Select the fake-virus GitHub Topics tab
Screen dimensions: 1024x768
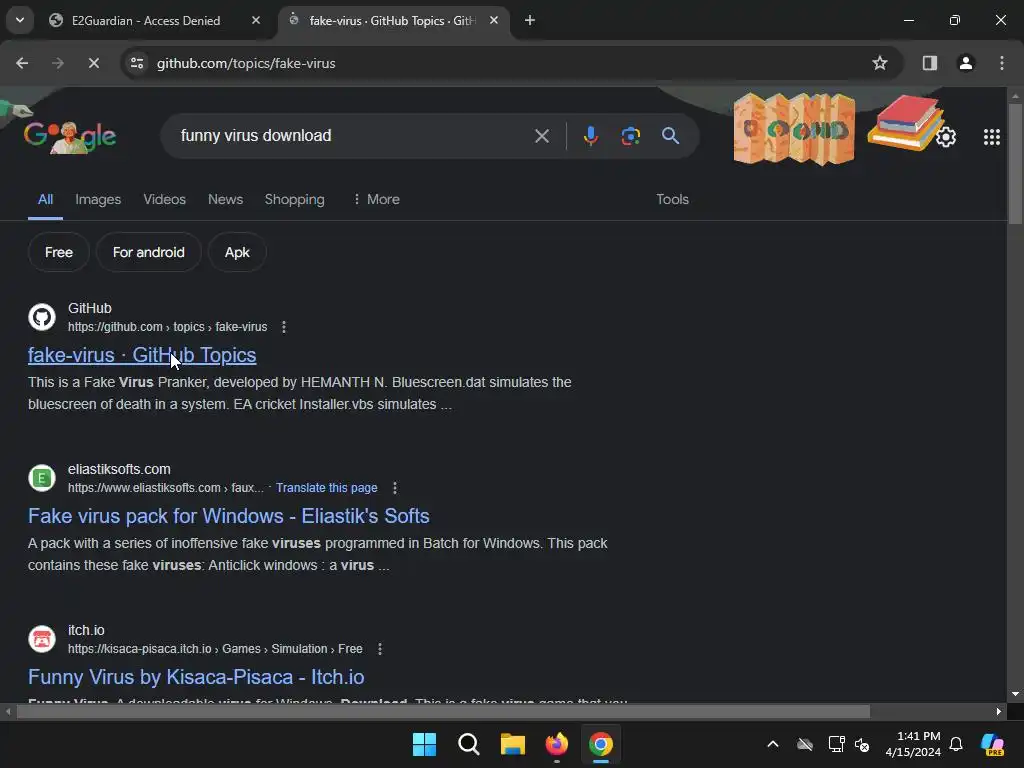coord(392,20)
